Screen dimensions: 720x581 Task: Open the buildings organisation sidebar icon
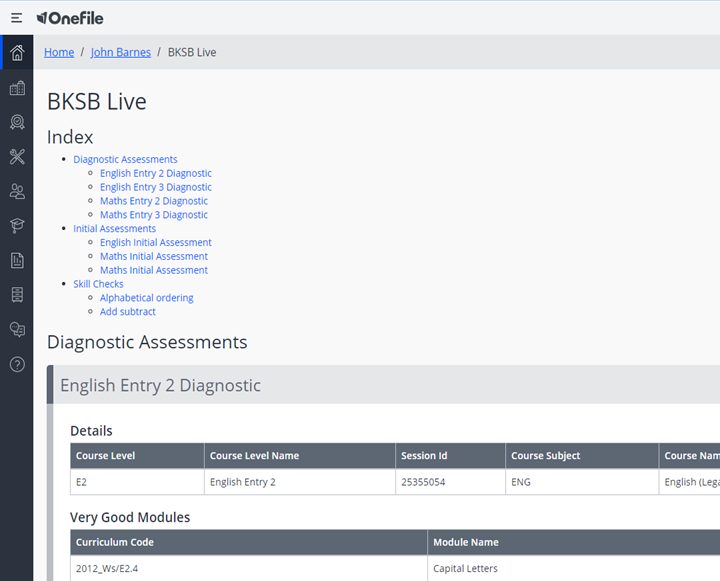17,87
